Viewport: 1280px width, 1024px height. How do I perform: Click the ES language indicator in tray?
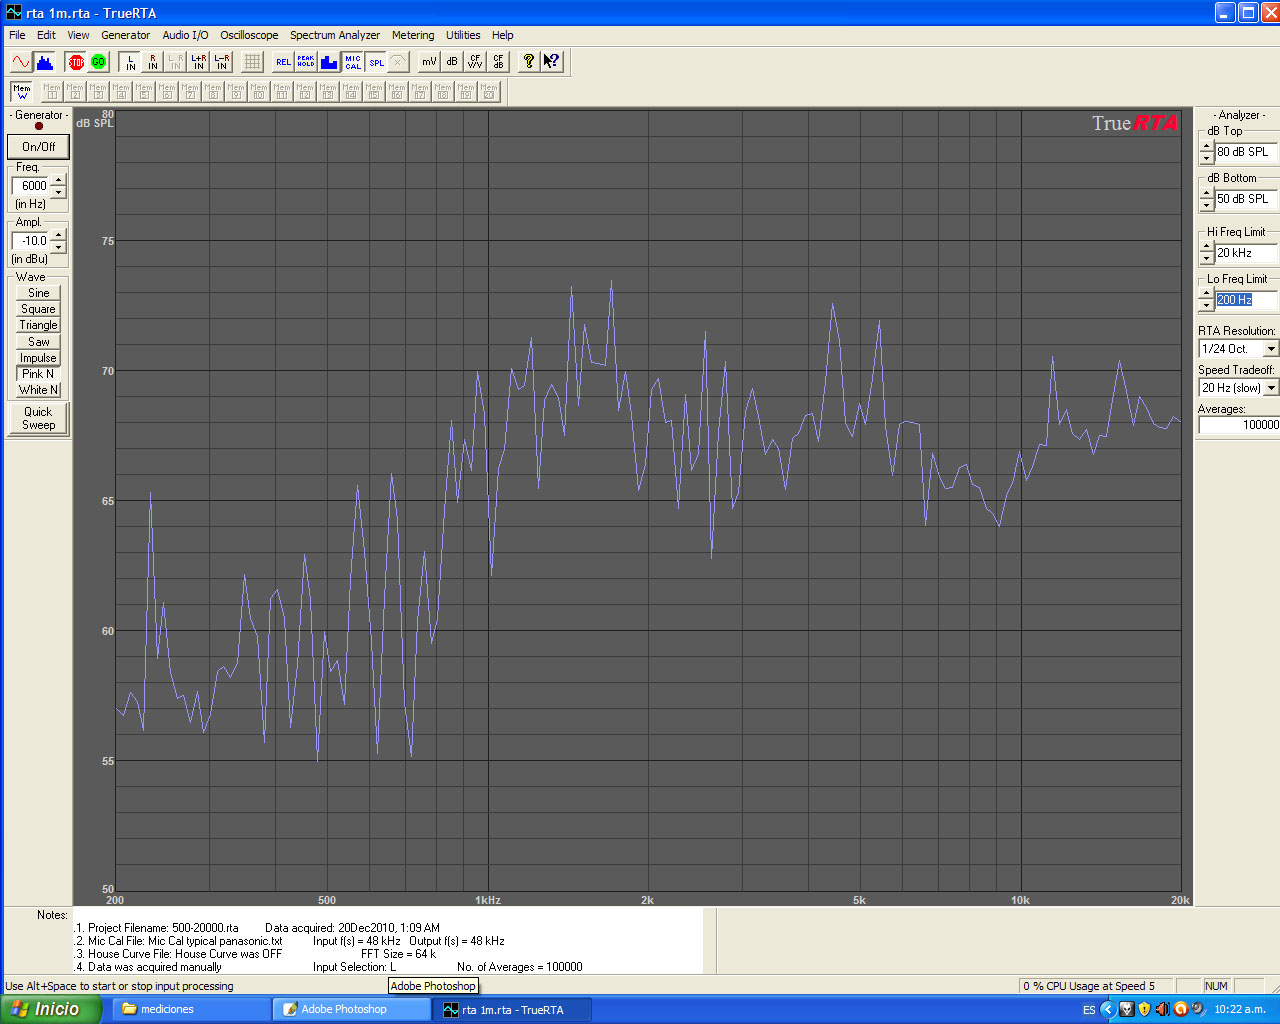pyautogui.click(x=1089, y=1010)
